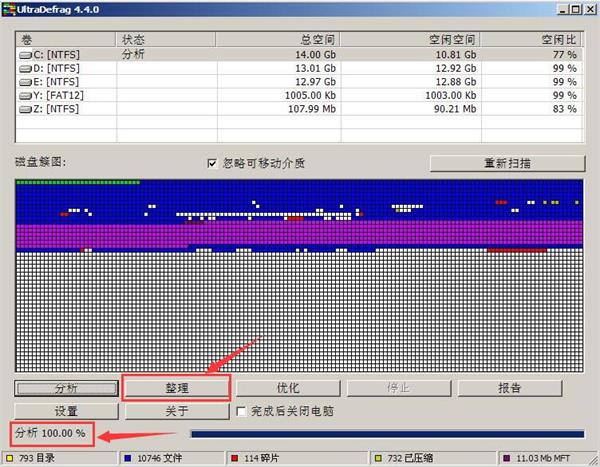Image resolution: width=600 pixels, height=467 pixels.
Task: Select the C: [NTFS] volume row text
Action: tap(56, 55)
